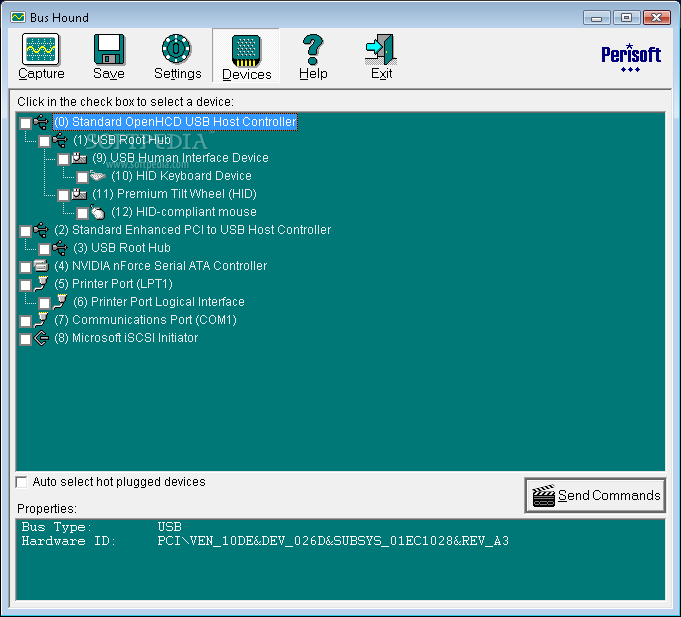This screenshot has width=681, height=617.
Task: Check box for (12) HID-compliant mouse
Action: (x=82, y=213)
